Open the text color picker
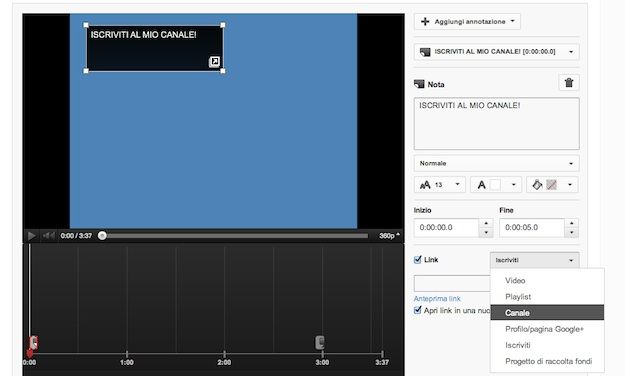The image size is (625, 376). (496, 185)
